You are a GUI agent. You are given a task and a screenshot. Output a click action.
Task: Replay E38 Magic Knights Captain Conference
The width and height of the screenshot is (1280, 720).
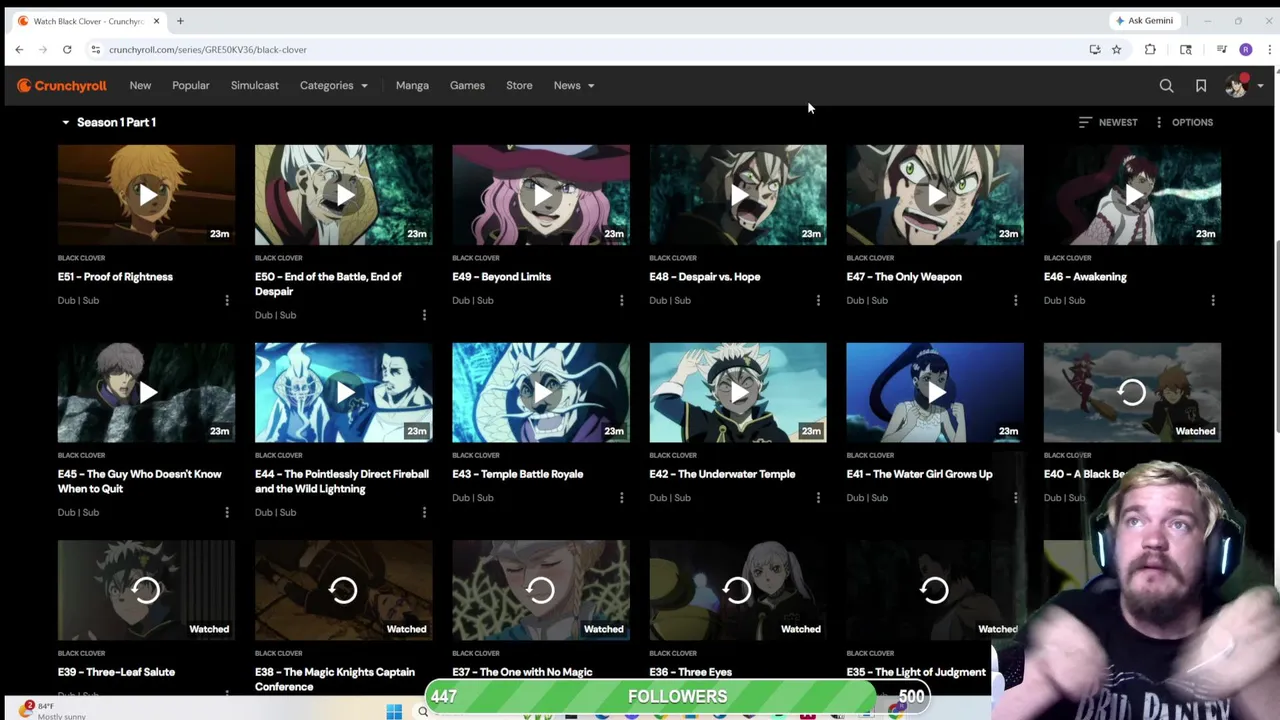343,590
